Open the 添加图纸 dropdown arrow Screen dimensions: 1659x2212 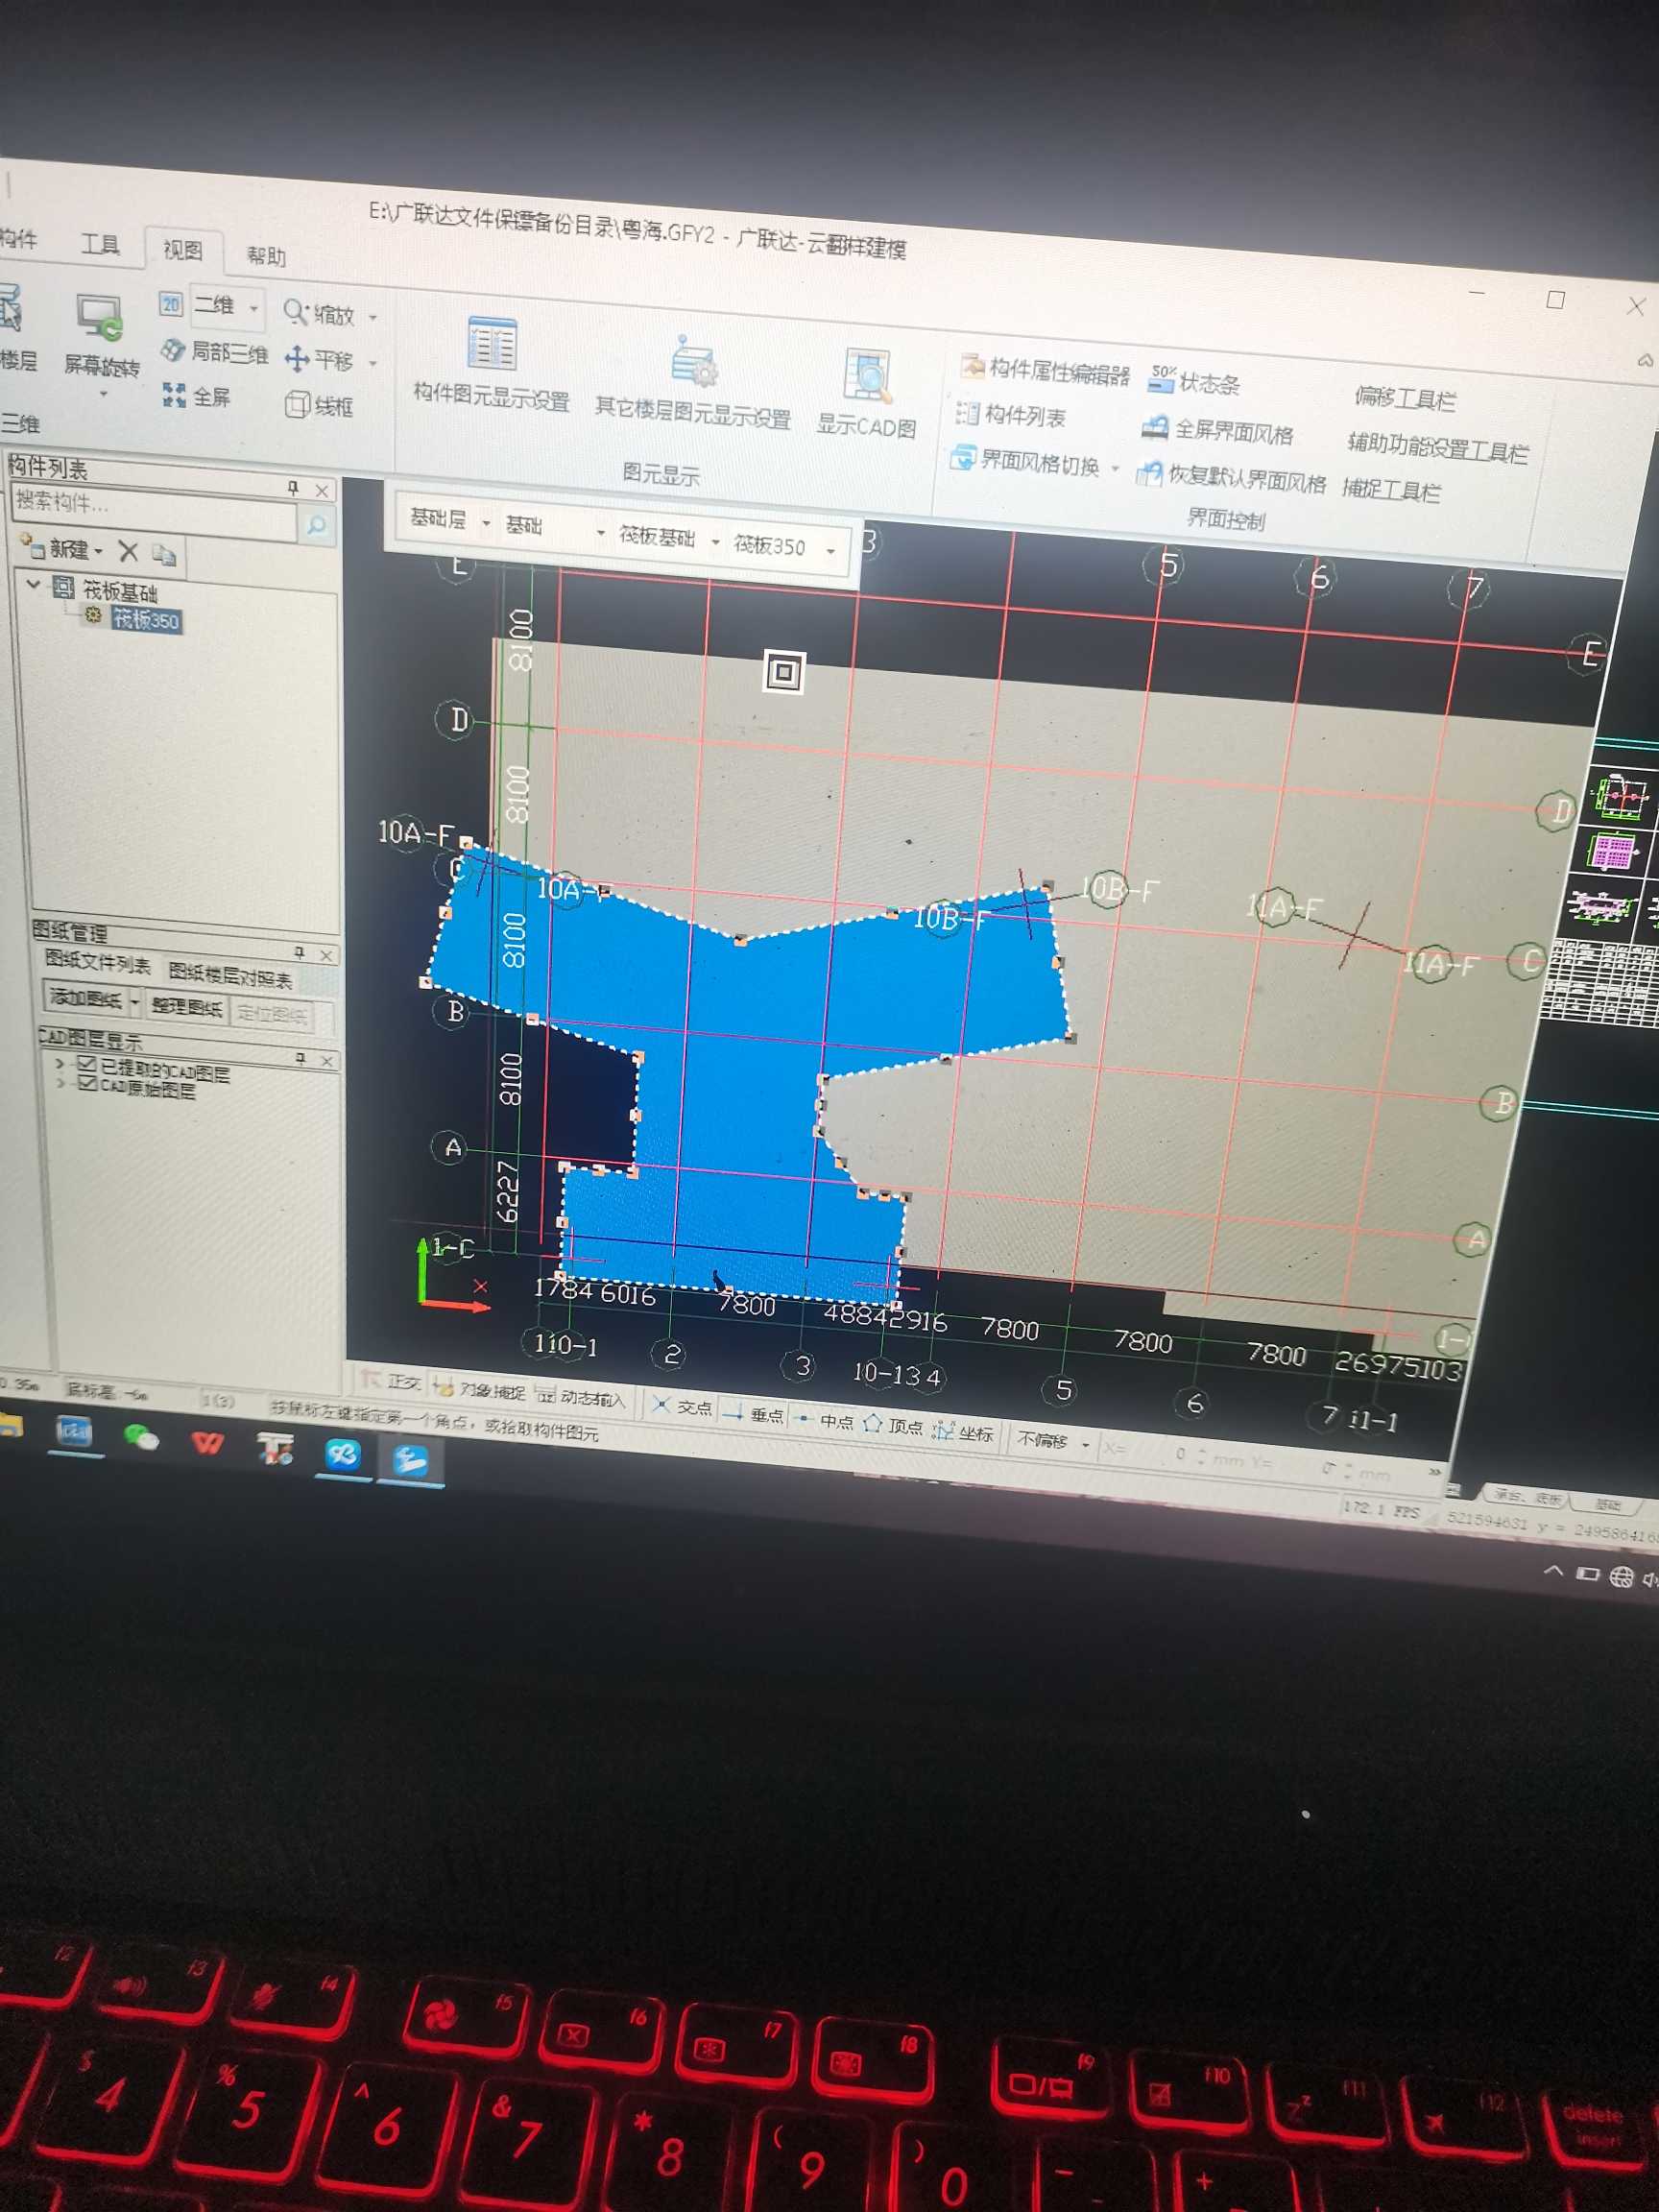pyautogui.click(x=135, y=1001)
